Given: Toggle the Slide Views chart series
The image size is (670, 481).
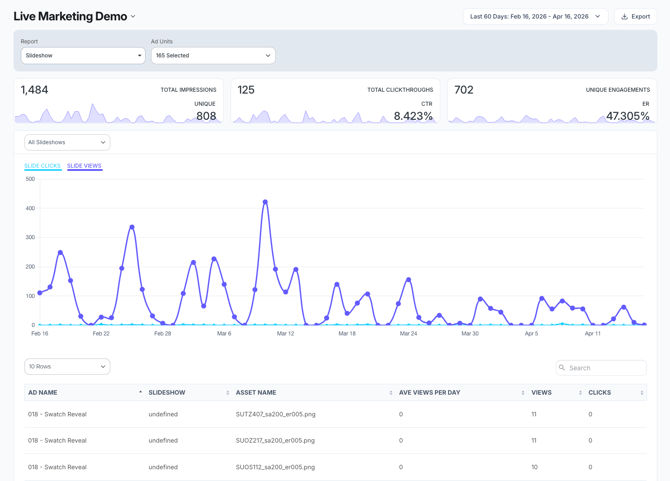Looking at the screenshot, I should coord(84,166).
